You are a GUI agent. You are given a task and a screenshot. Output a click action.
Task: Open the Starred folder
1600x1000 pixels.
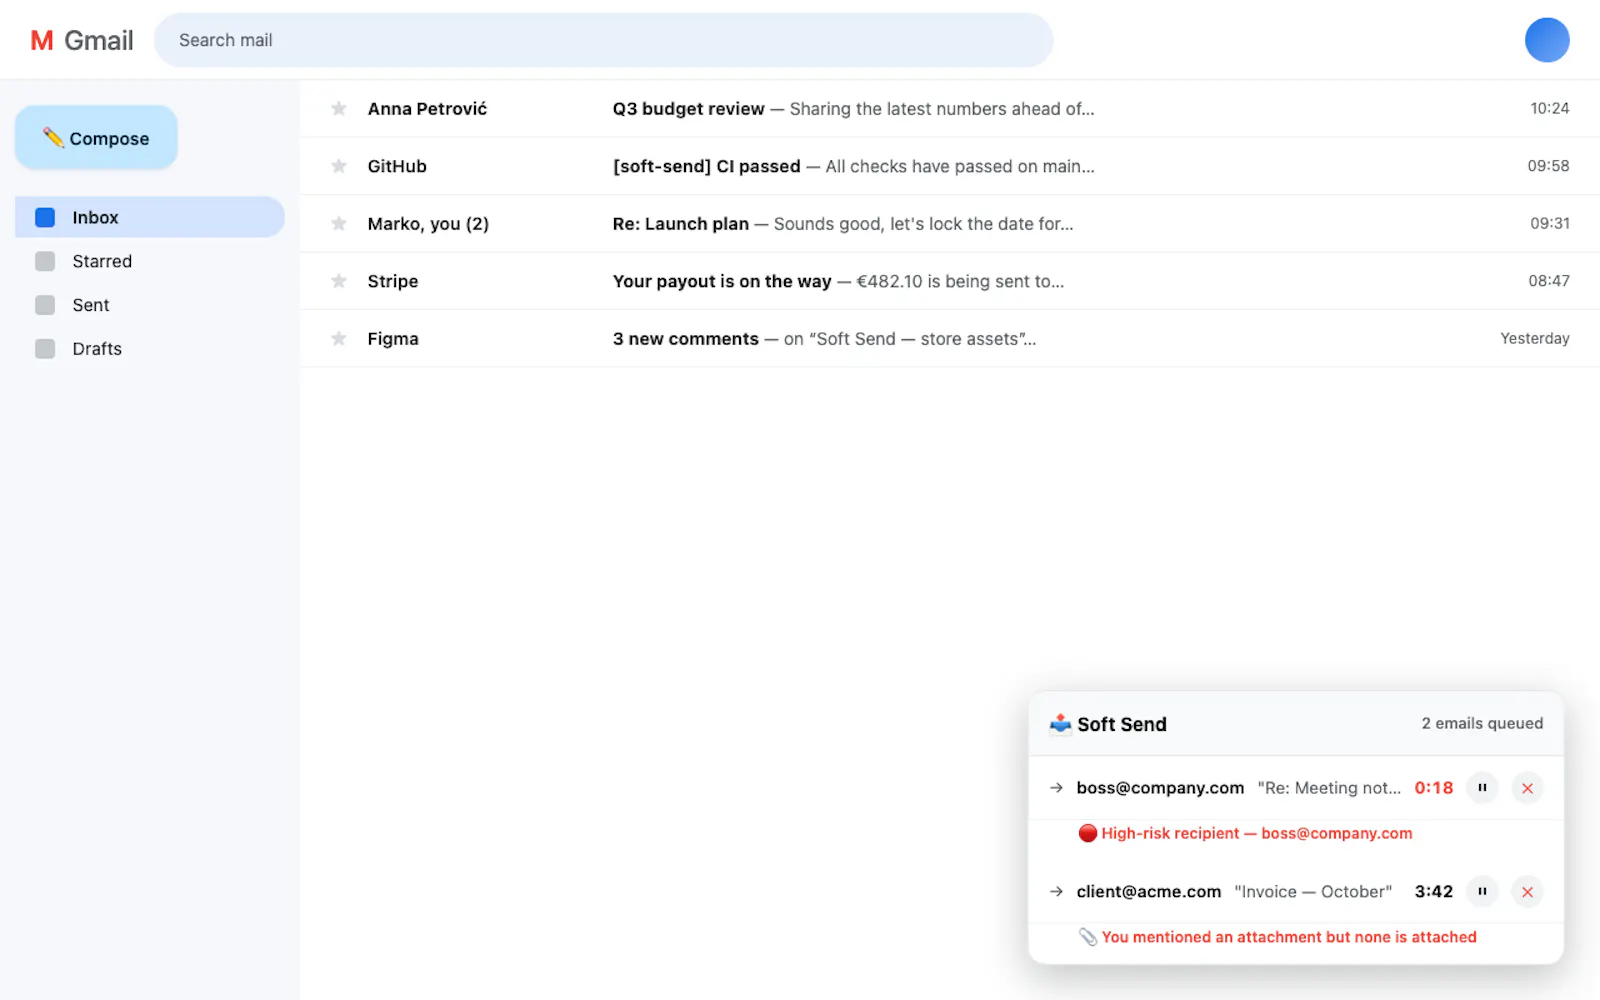(150, 261)
